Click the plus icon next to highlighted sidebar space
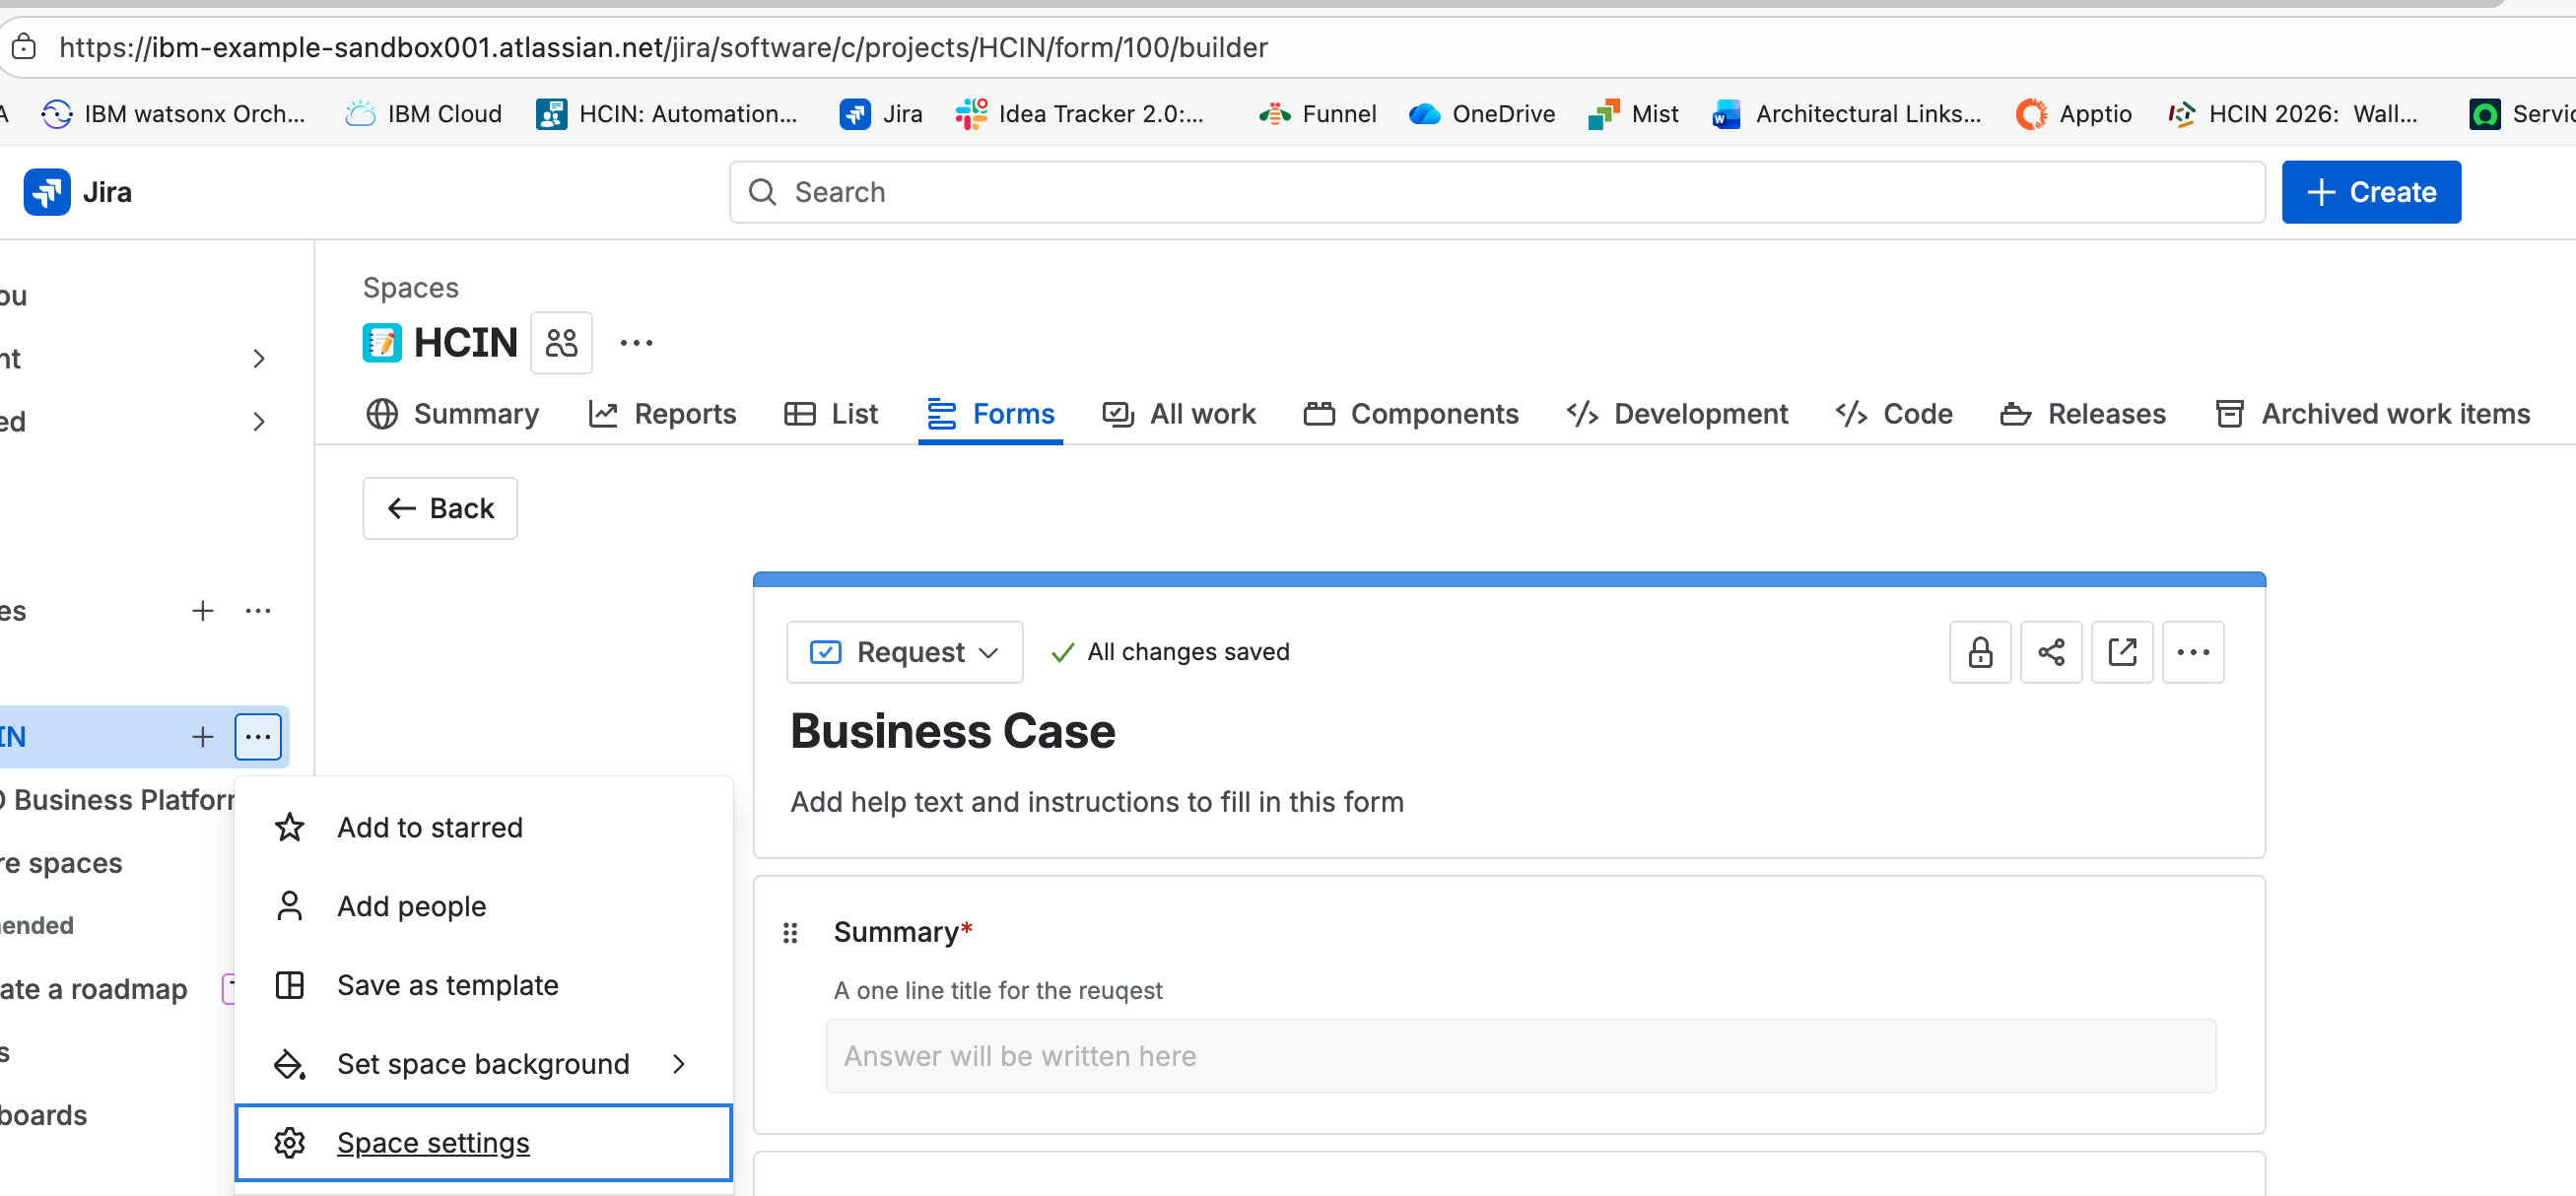Screen dimensions: 2576x1196 point(202,737)
